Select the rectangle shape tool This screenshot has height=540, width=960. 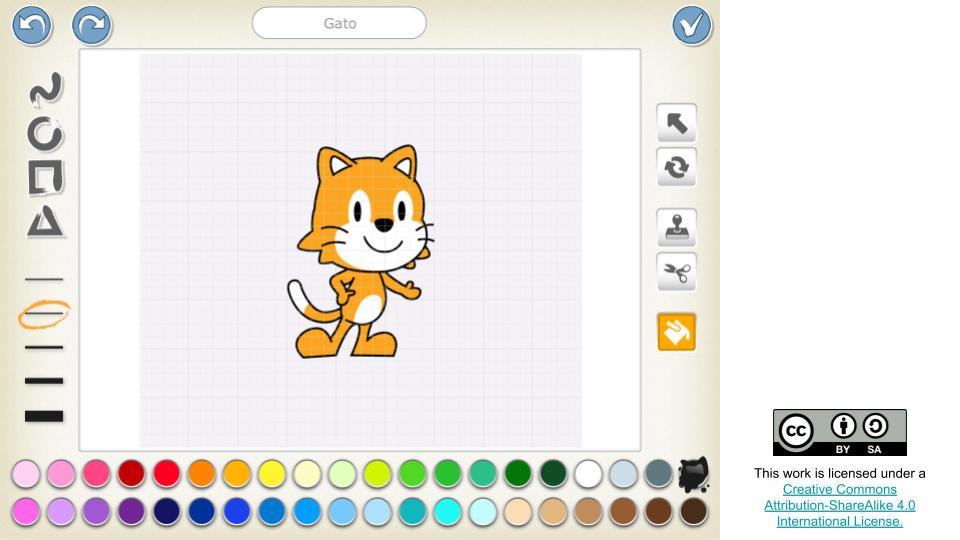(45, 178)
